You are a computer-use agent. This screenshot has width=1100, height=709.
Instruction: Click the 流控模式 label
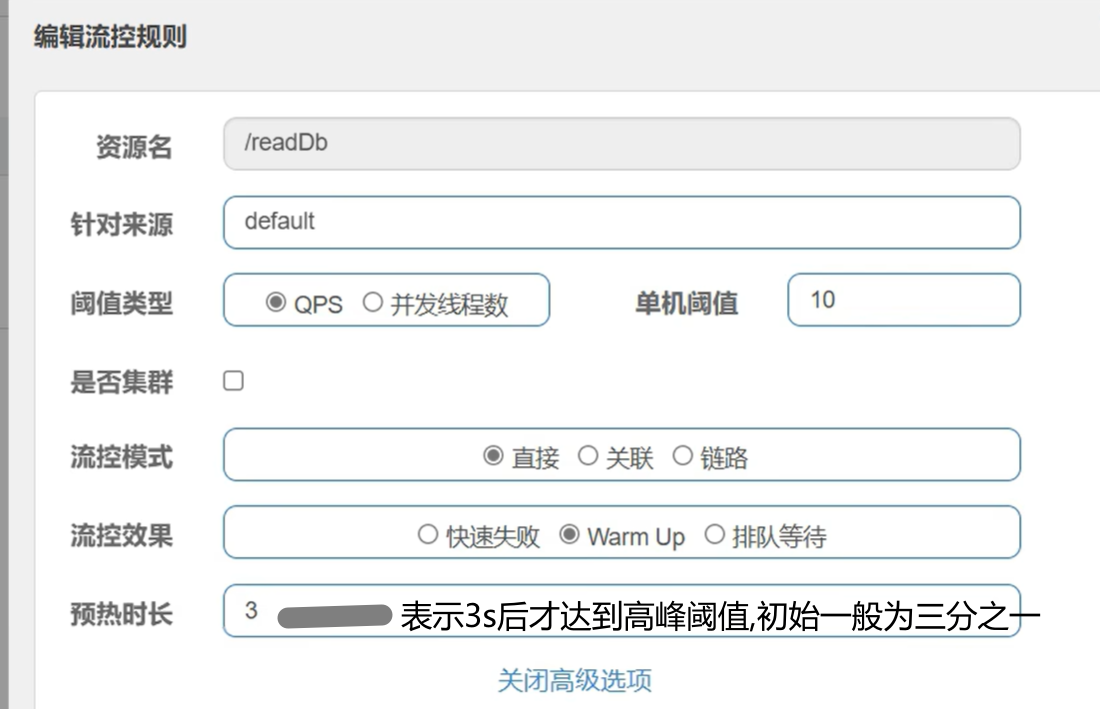coord(121,457)
